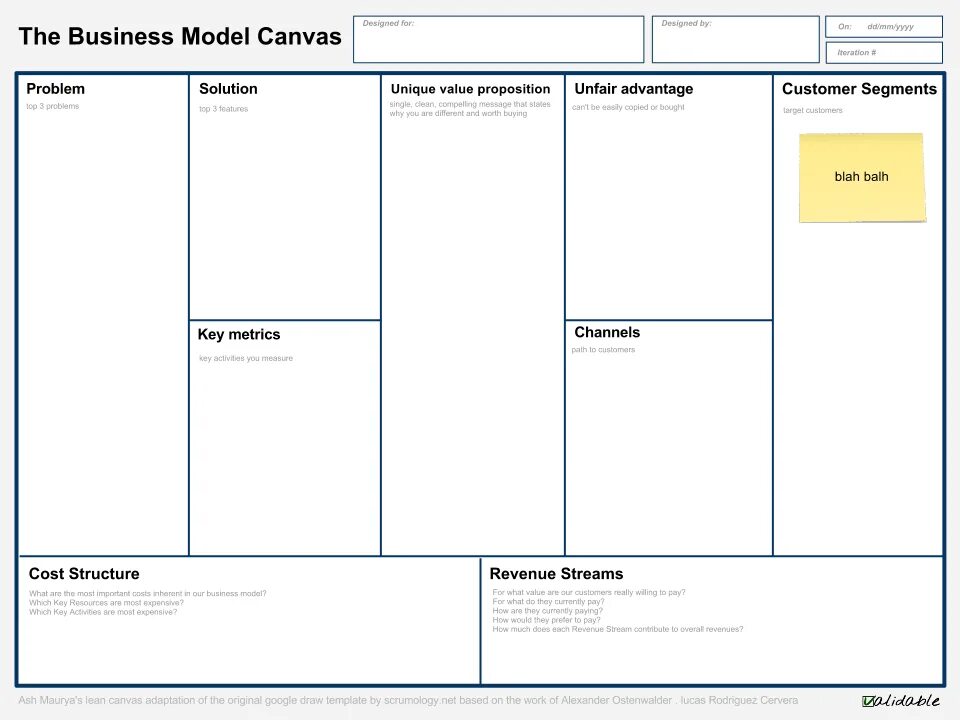Click the "top 3 problems" hint text
The width and height of the screenshot is (960, 720).
tap(53, 106)
